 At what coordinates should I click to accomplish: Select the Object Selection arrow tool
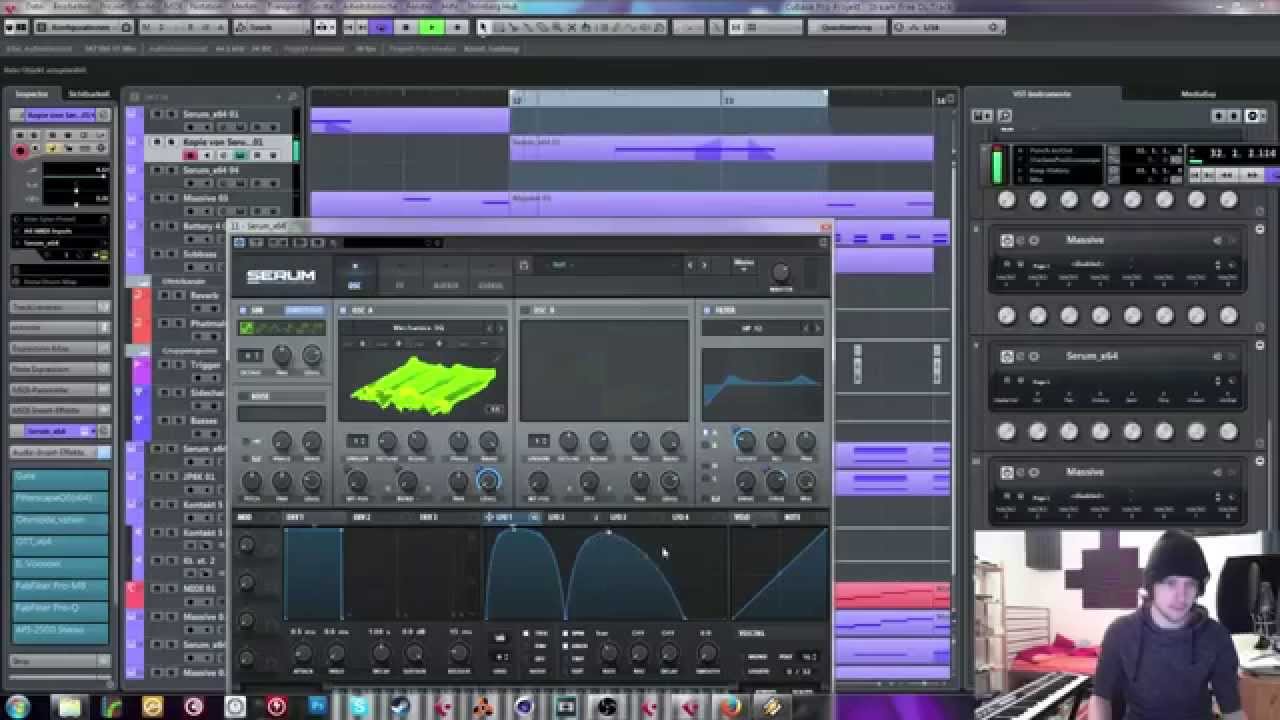point(484,28)
